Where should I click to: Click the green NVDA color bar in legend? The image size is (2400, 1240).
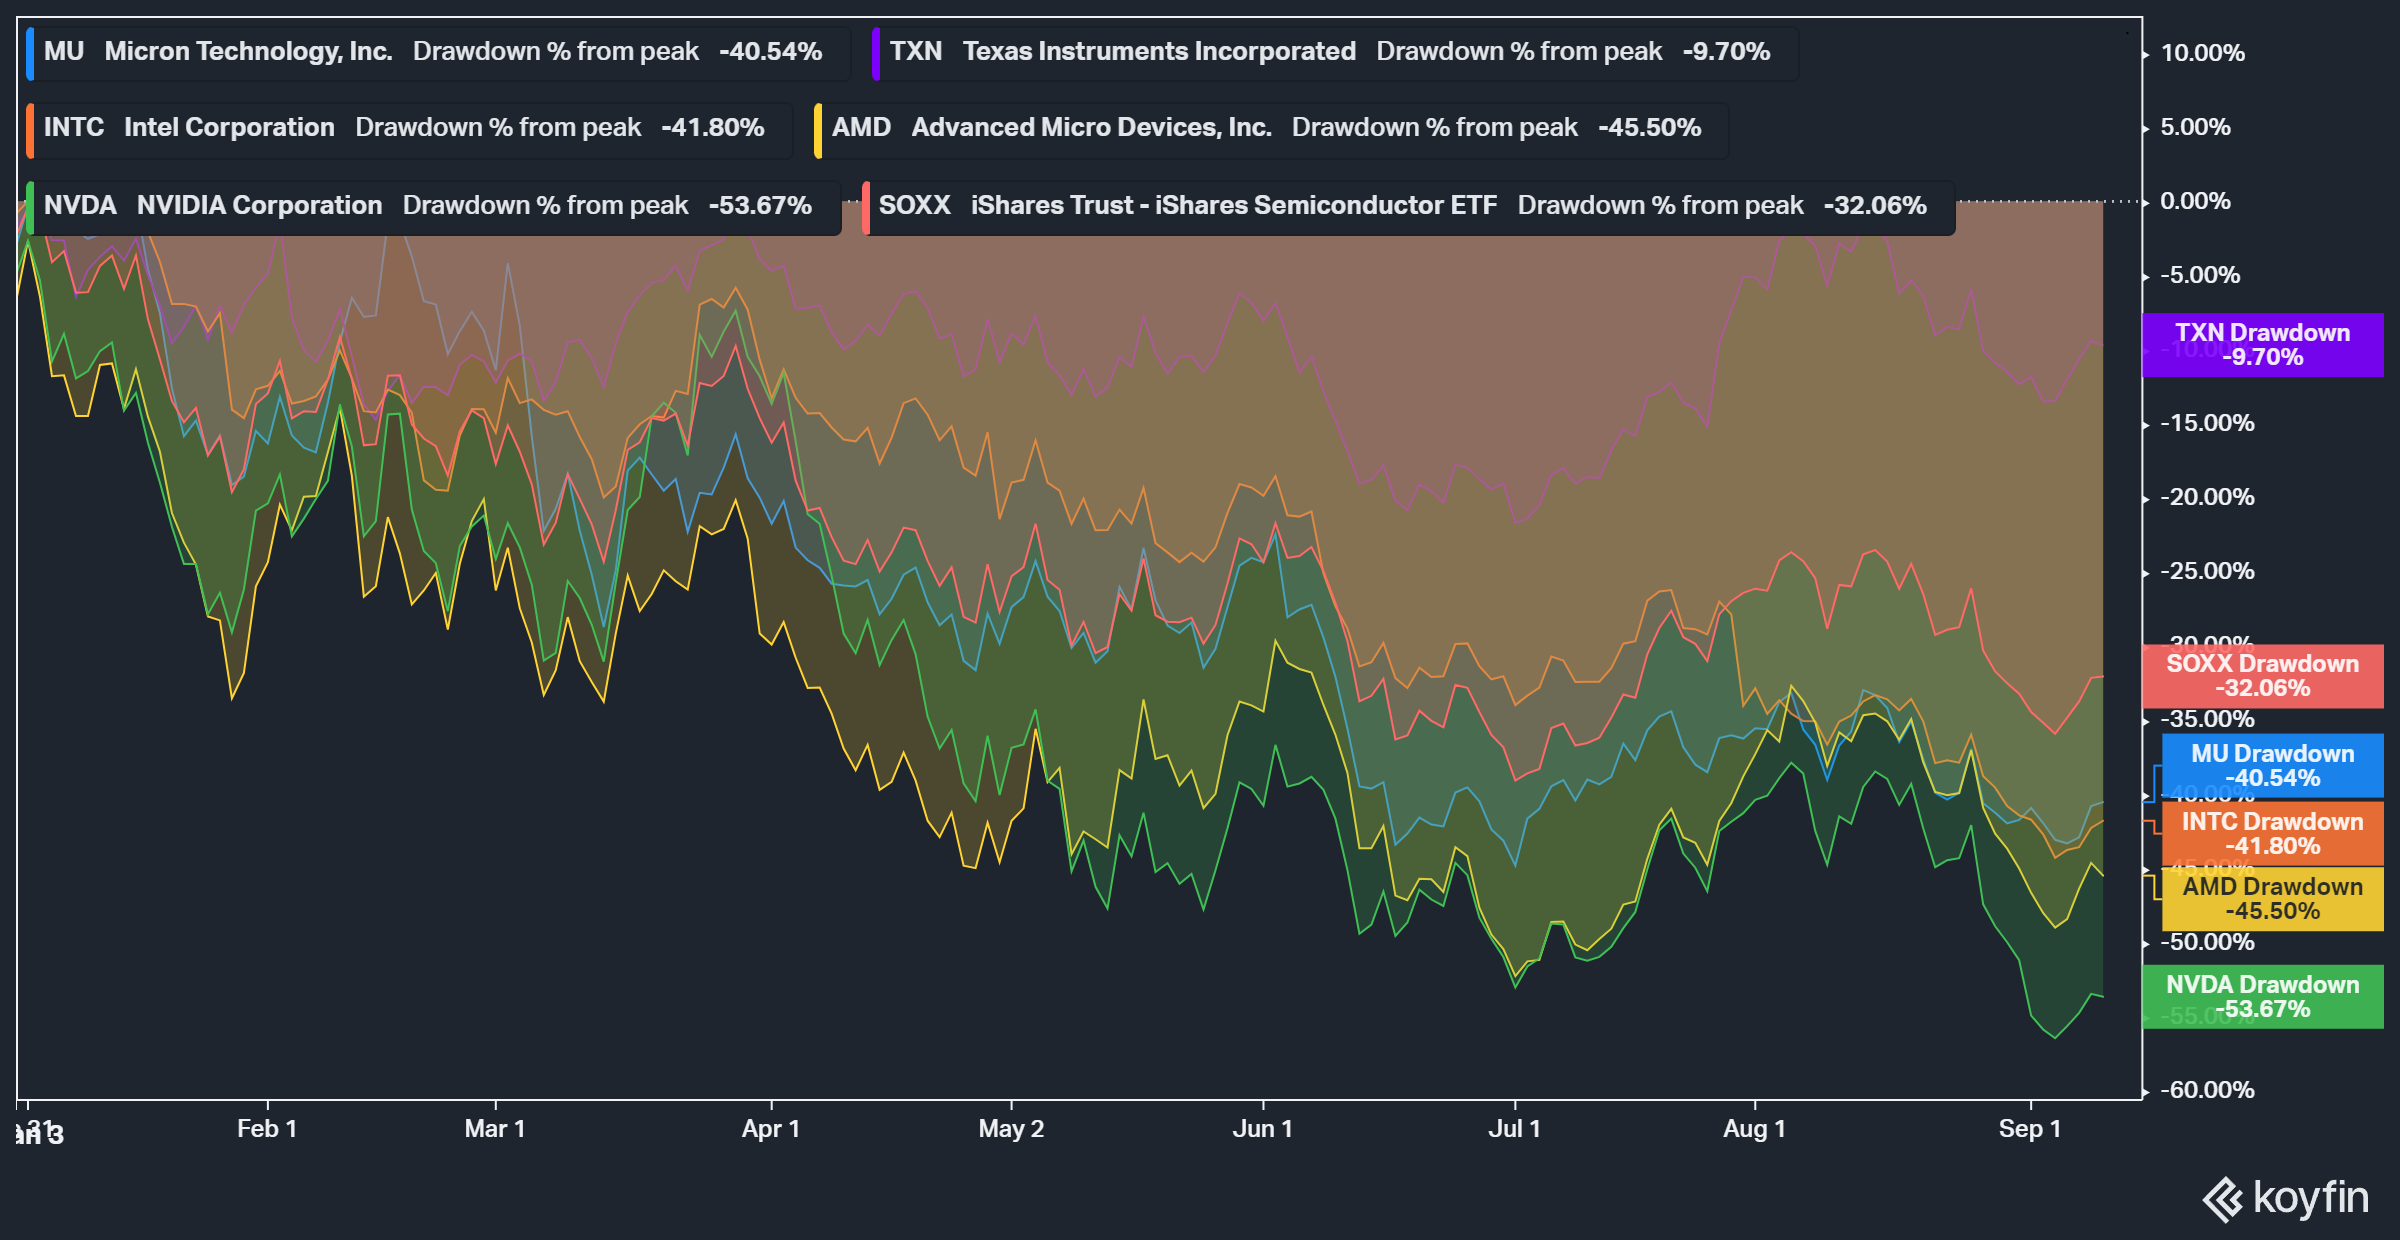30,207
